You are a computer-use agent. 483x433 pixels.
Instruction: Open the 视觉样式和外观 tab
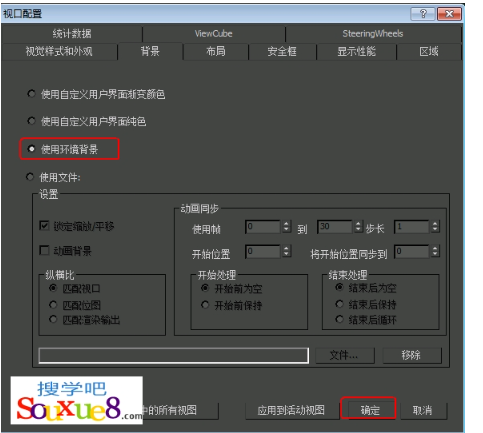pos(59,52)
